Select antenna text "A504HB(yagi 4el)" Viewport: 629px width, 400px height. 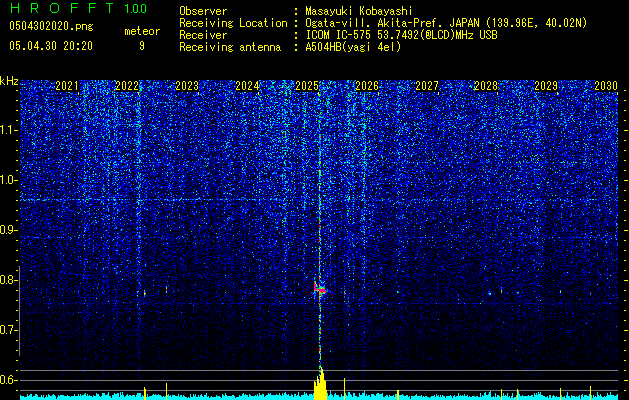353,47
